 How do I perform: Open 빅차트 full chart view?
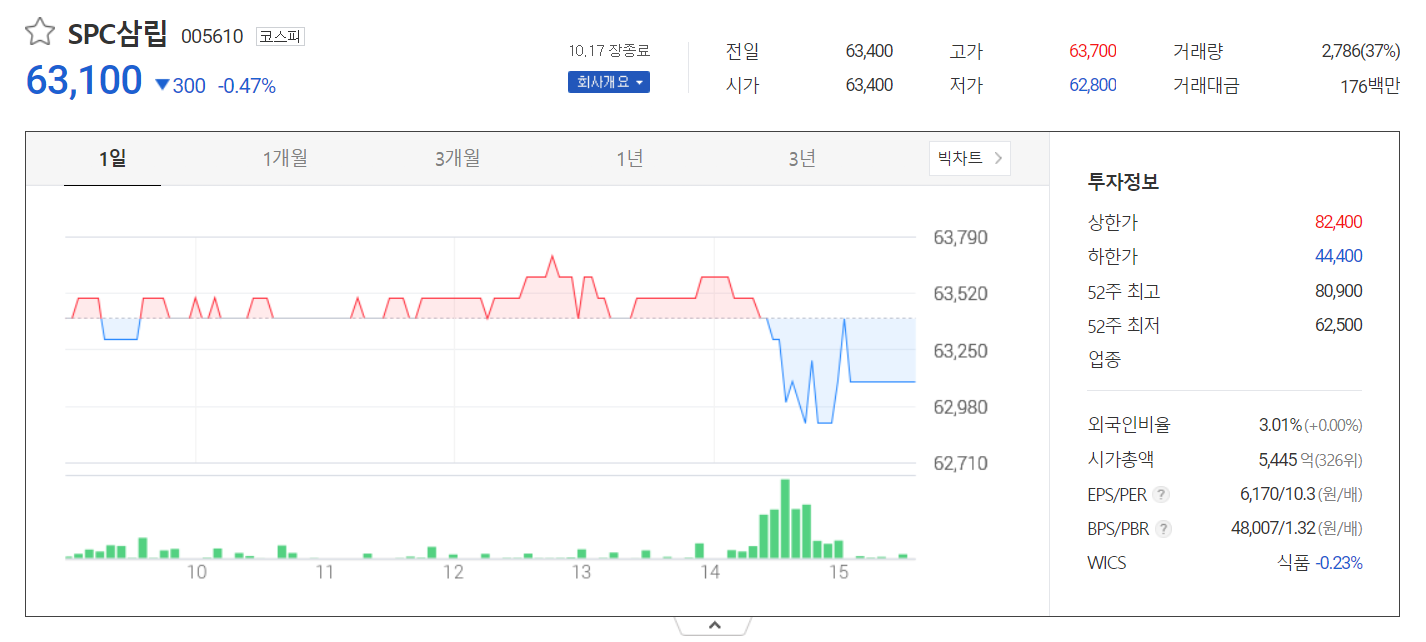pos(969,158)
